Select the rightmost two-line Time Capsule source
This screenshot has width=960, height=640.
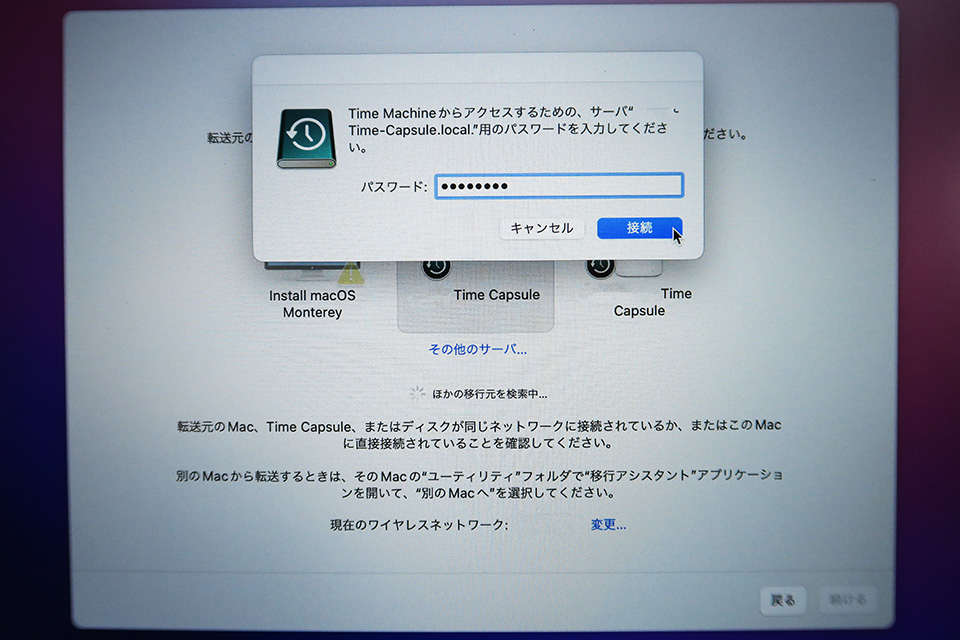(639, 290)
